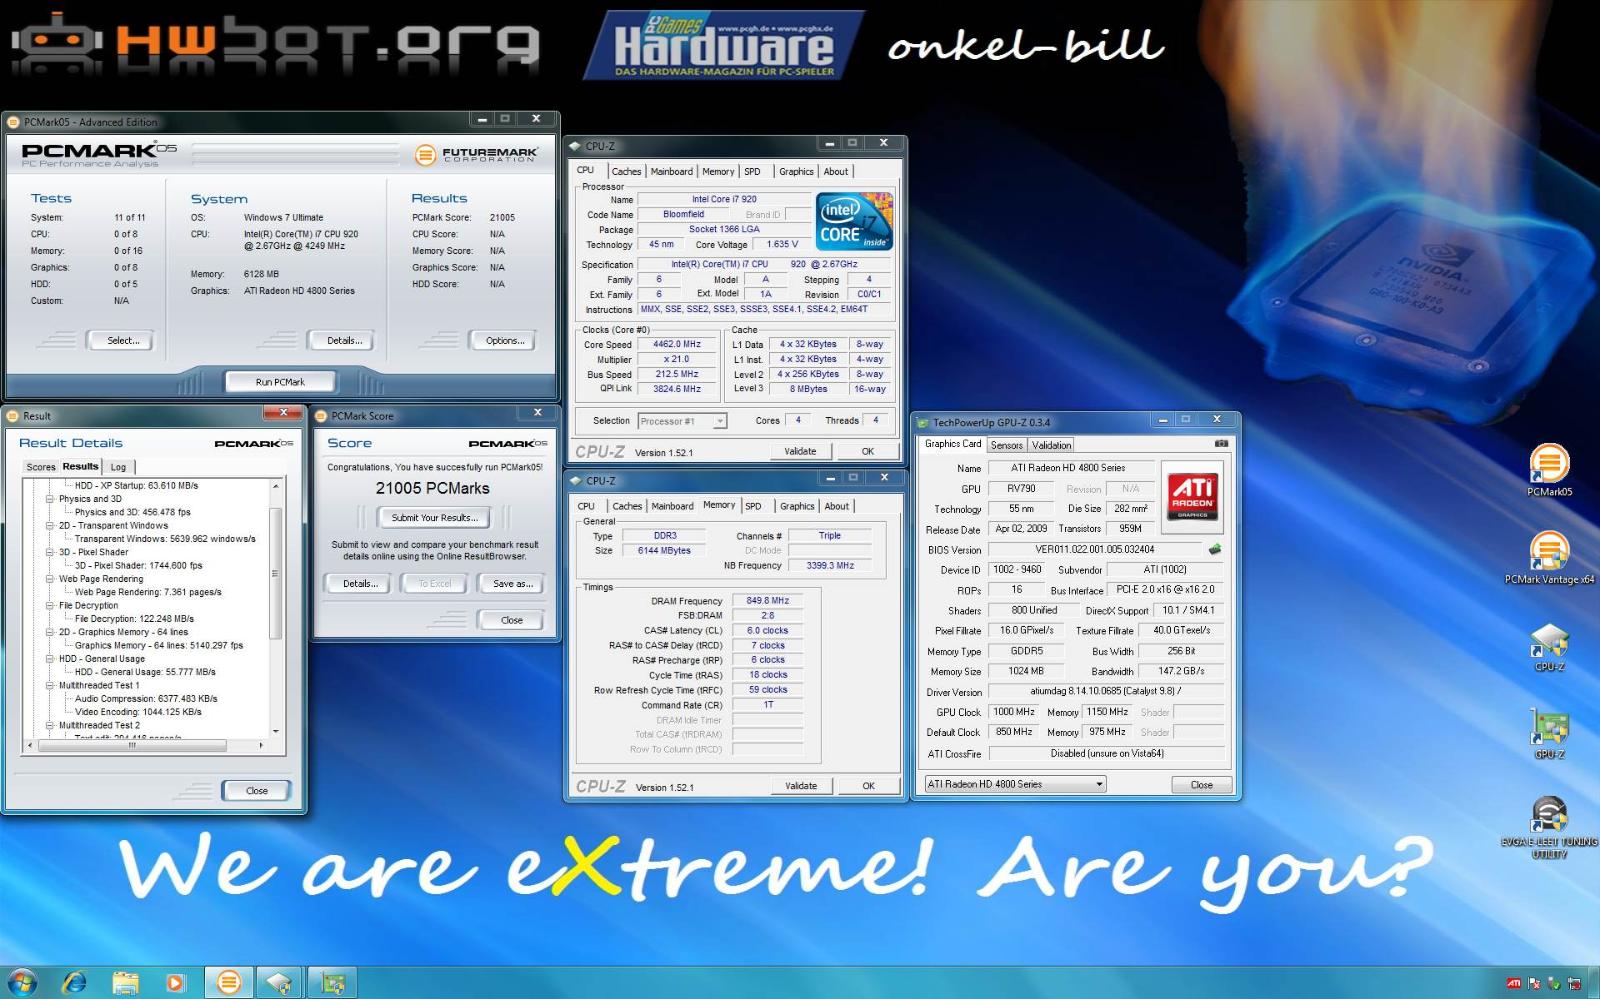Click GPU-Z title bar application icon
This screenshot has width=1600, height=999.
924,422
